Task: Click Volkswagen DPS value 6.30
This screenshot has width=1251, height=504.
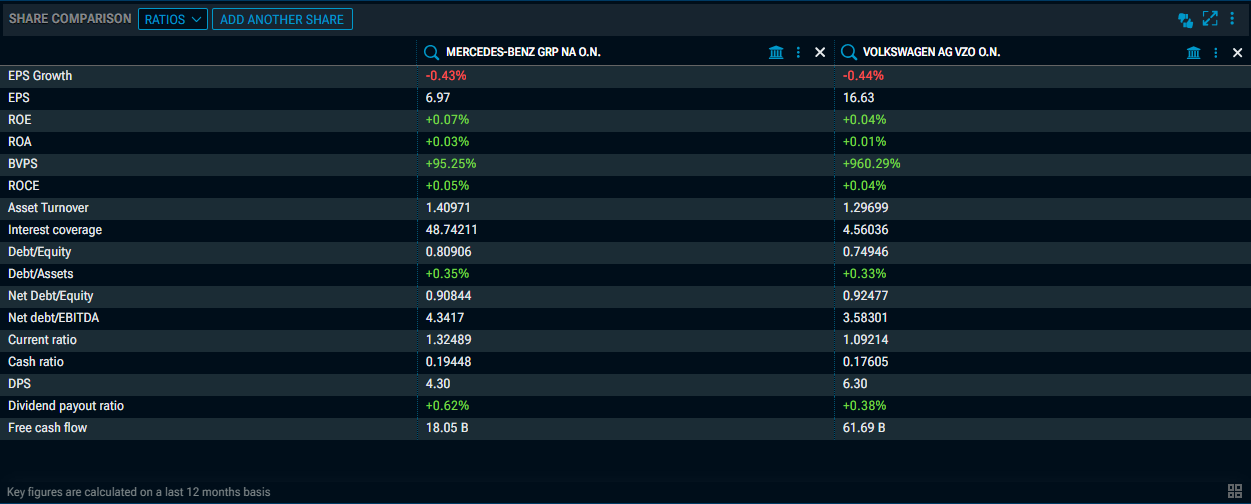Action: [x=856, y=384]
